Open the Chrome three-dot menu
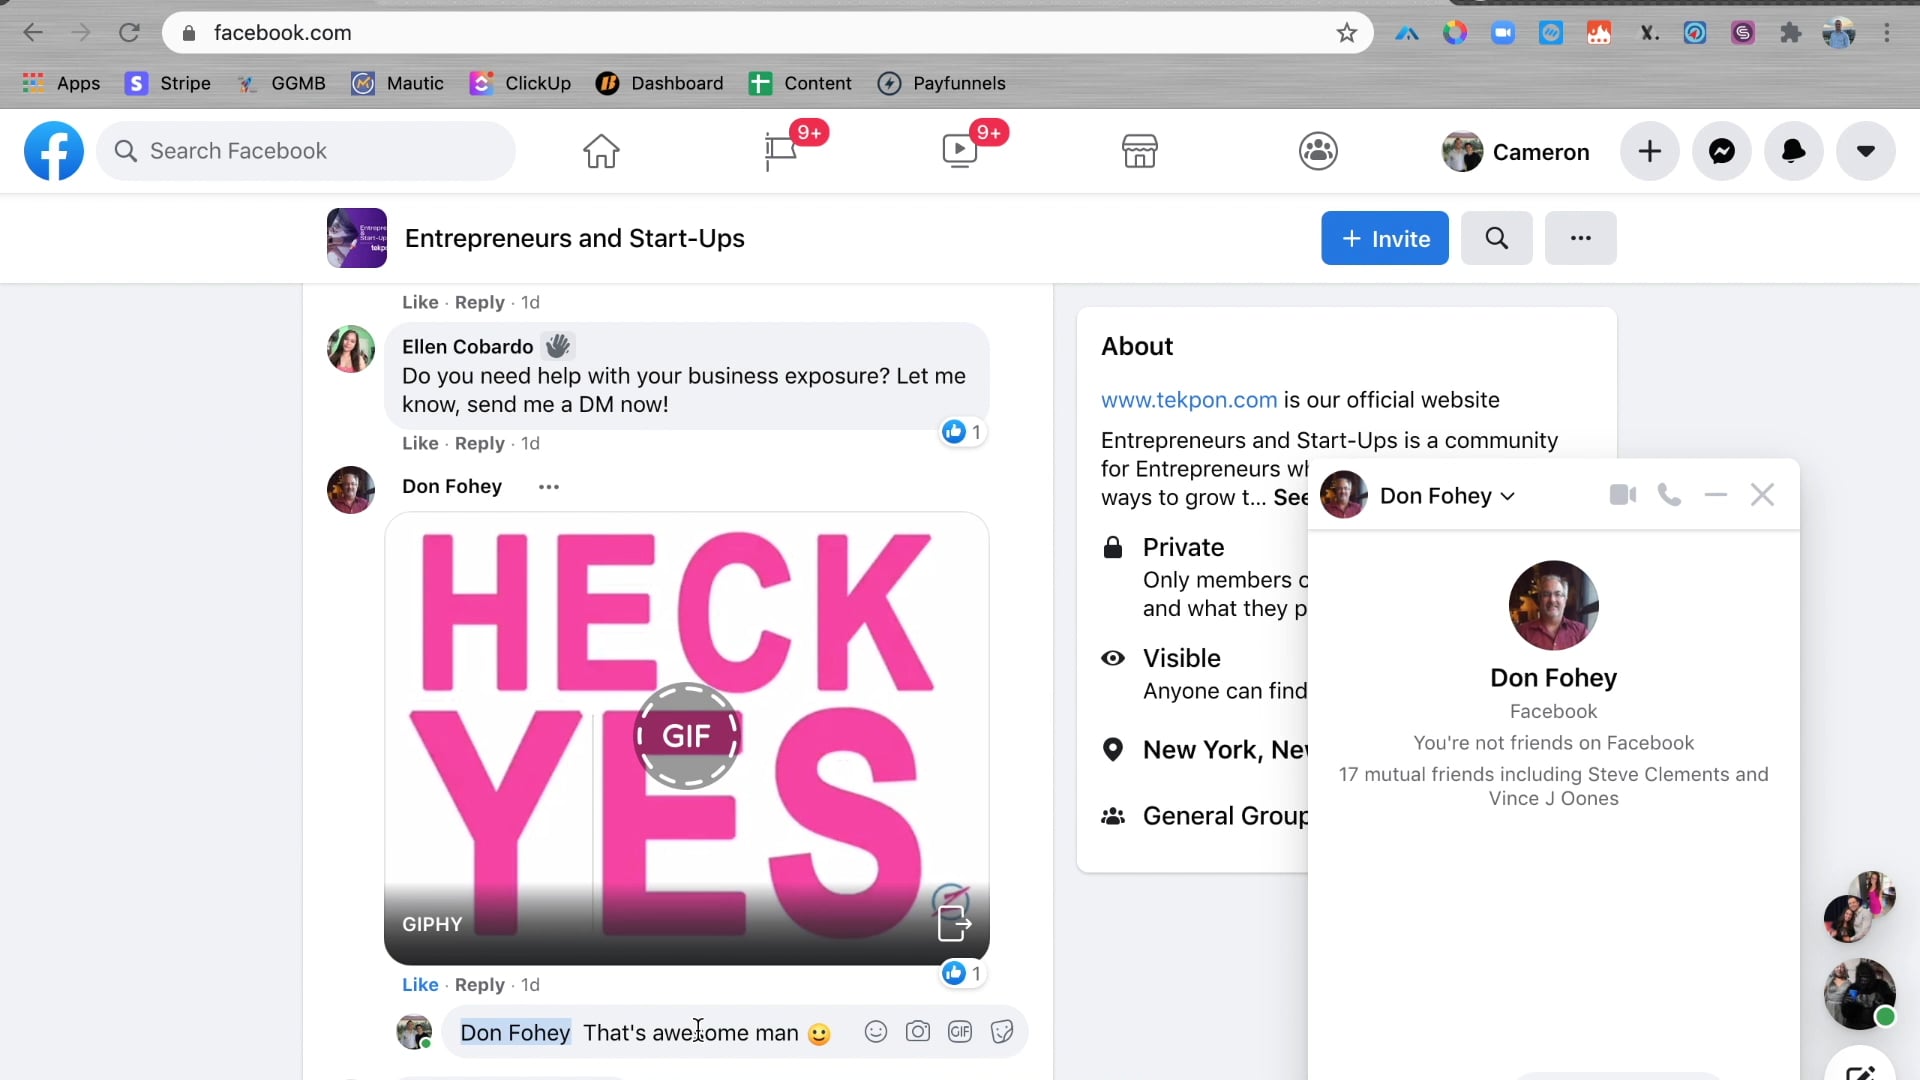 click(x=1887, y=33)
